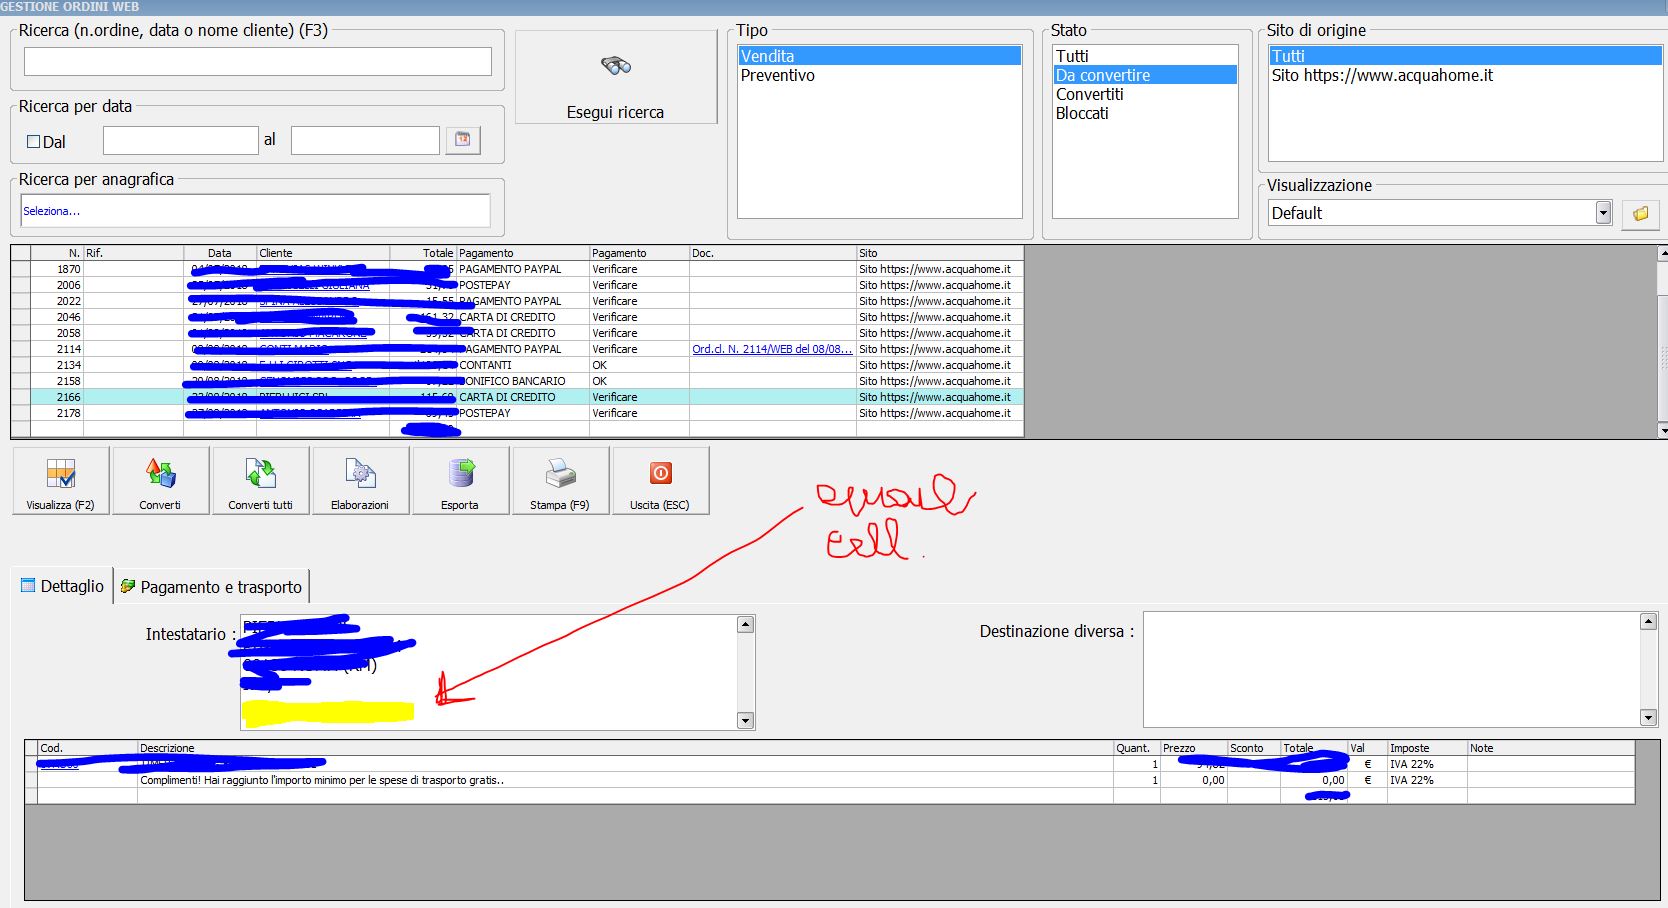Click Intestatario box scroll-down arrow
1668x908 pixels.
(745, 720)
